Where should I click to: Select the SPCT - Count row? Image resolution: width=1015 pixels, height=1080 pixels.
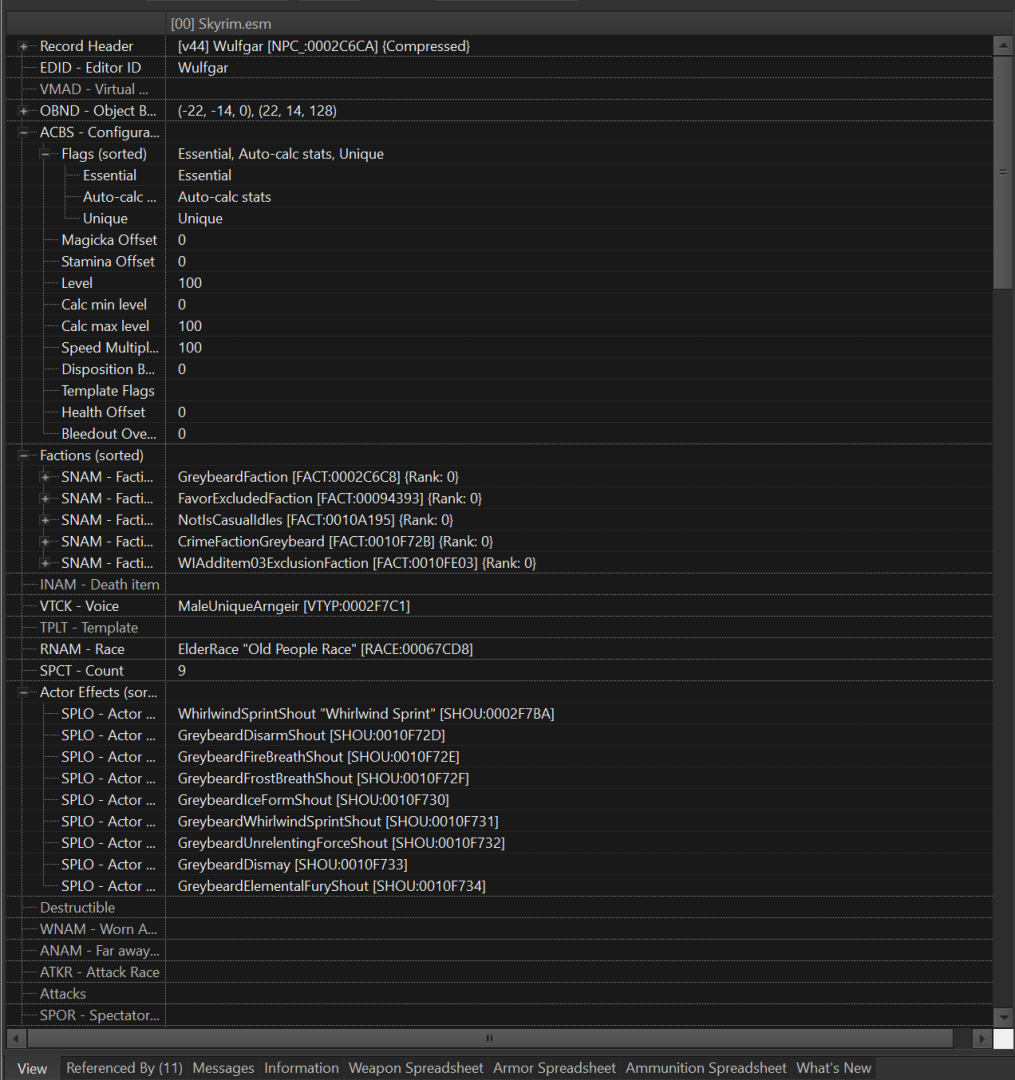pyautogui.click(x=499, y=671)
